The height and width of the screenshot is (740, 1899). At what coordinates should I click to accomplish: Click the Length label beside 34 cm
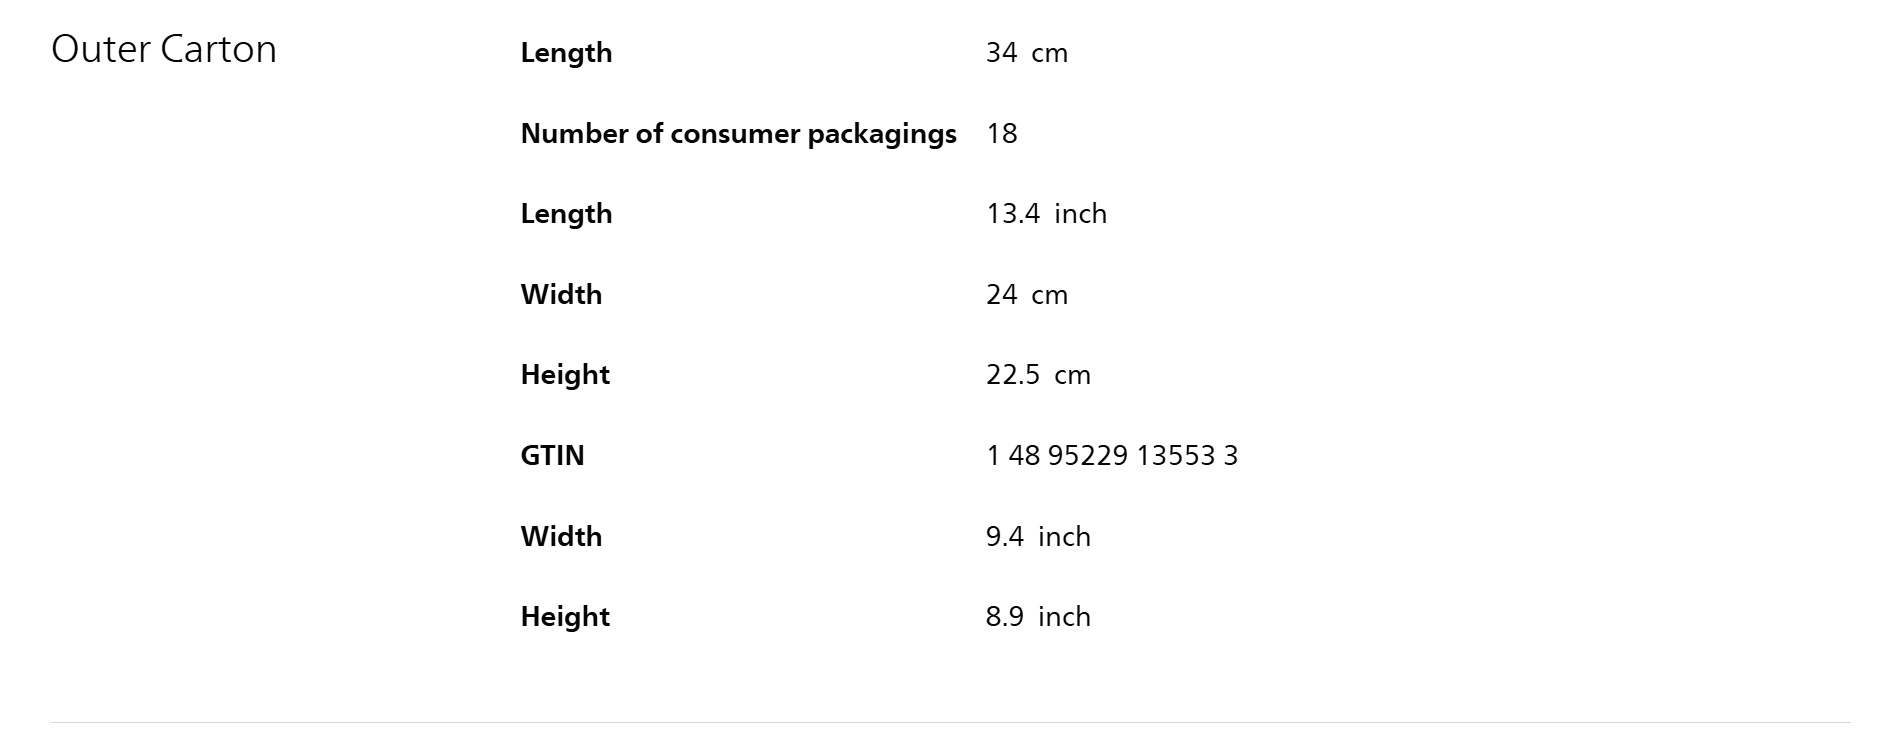point(566,53)
